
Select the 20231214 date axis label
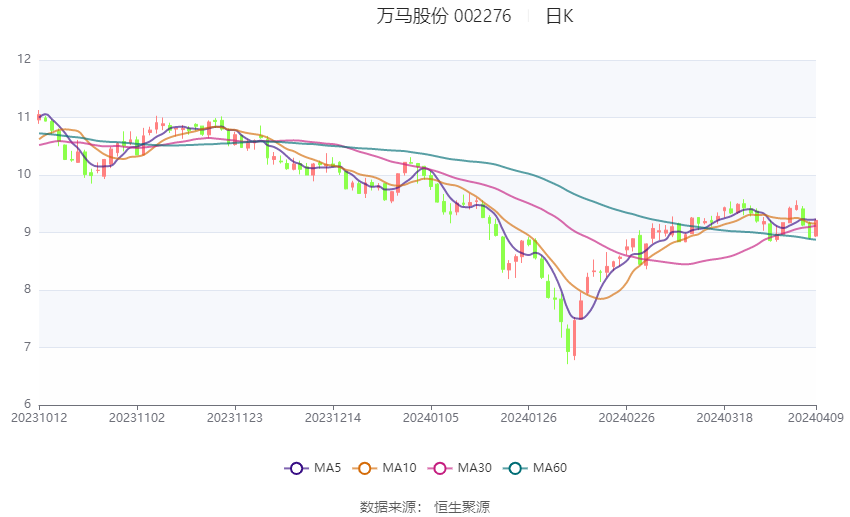click(x=333, y=418)
